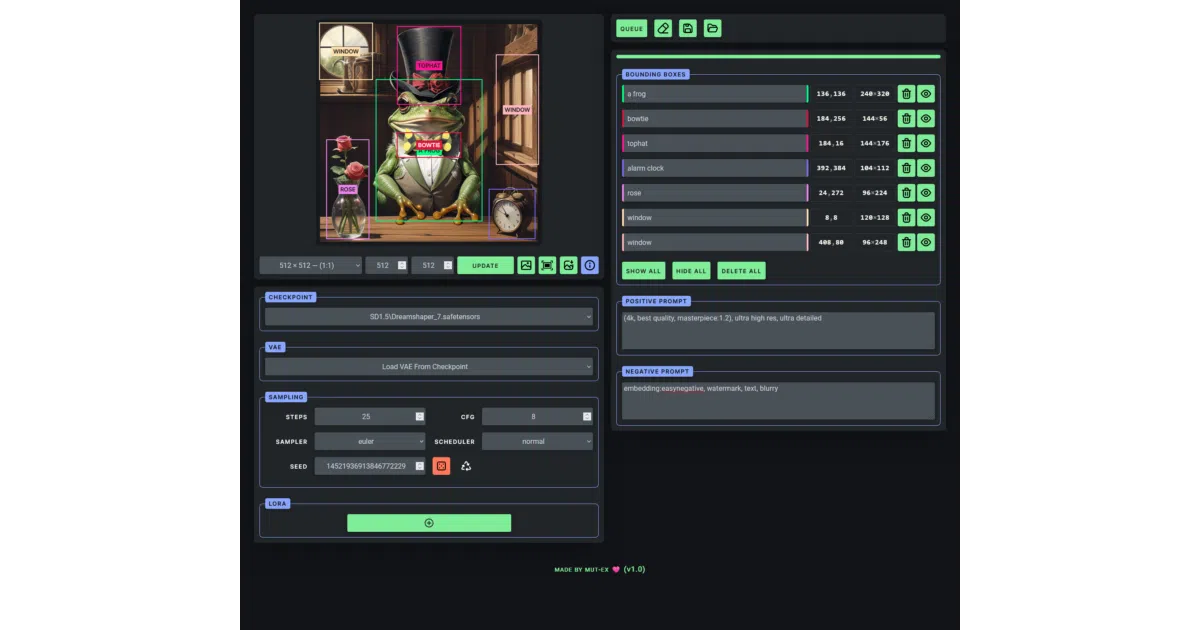Click the fit-to-frame icon below canvas
Viewport: 1200px width, 630px height.
[547, 265]
